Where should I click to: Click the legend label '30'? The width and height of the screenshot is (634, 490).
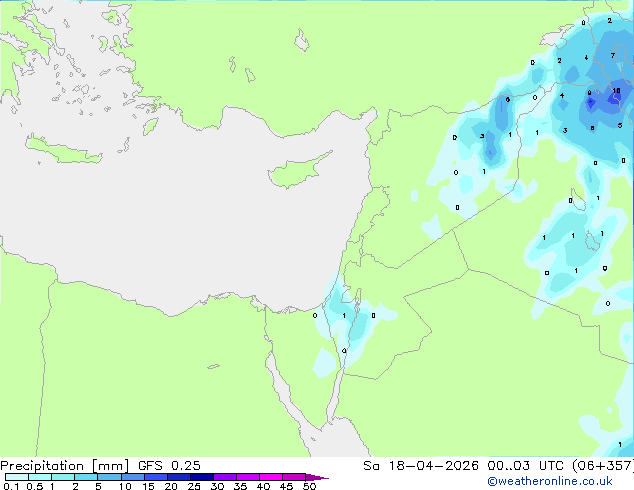pyautogui.click(x=217, y=486)
